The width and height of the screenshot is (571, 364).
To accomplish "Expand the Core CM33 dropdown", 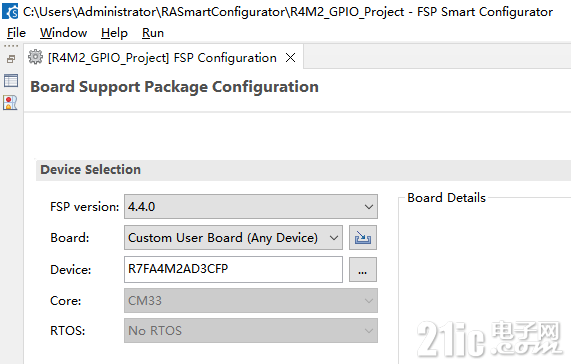I will coord(251,301).
